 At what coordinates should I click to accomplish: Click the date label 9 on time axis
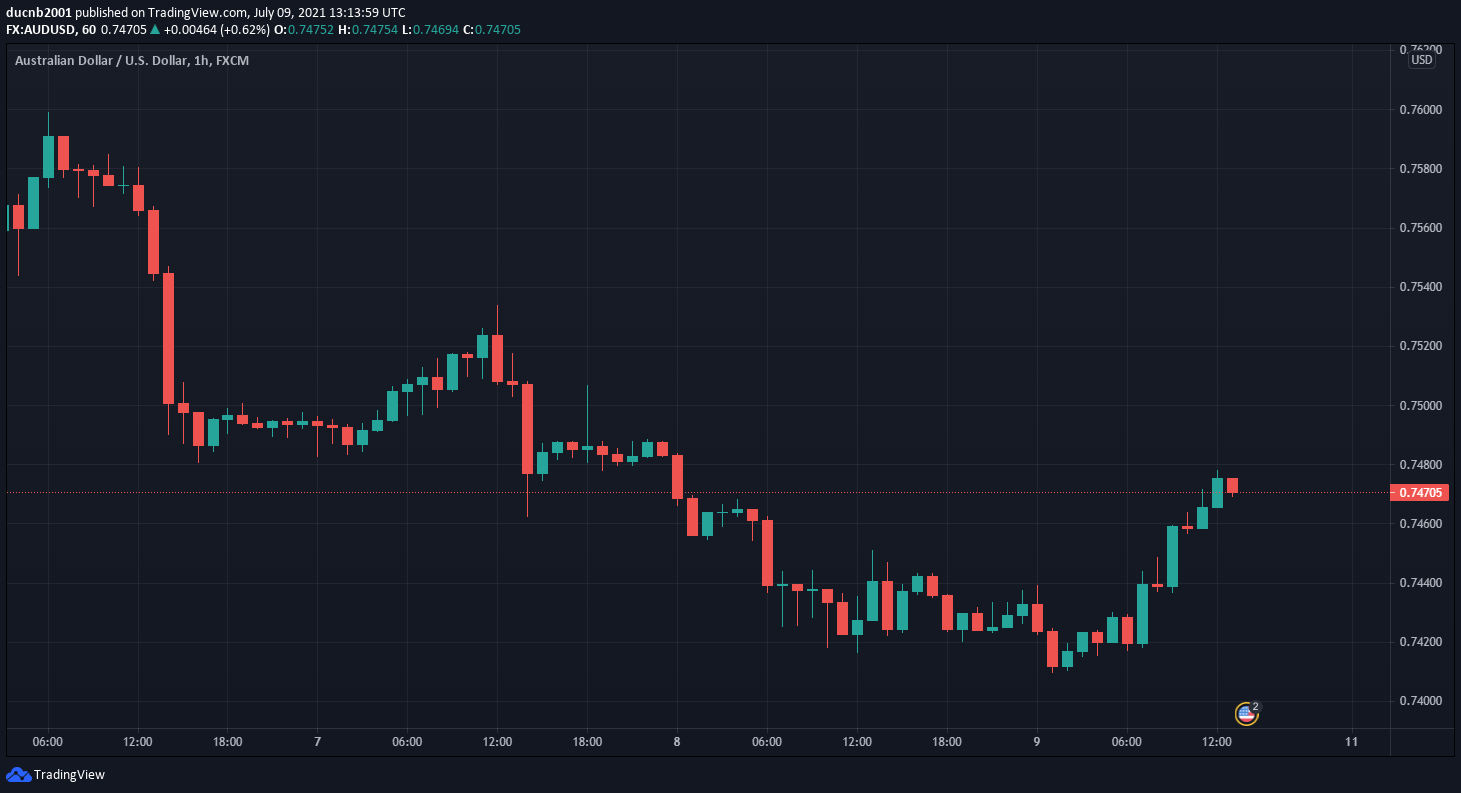point(1037,742)
